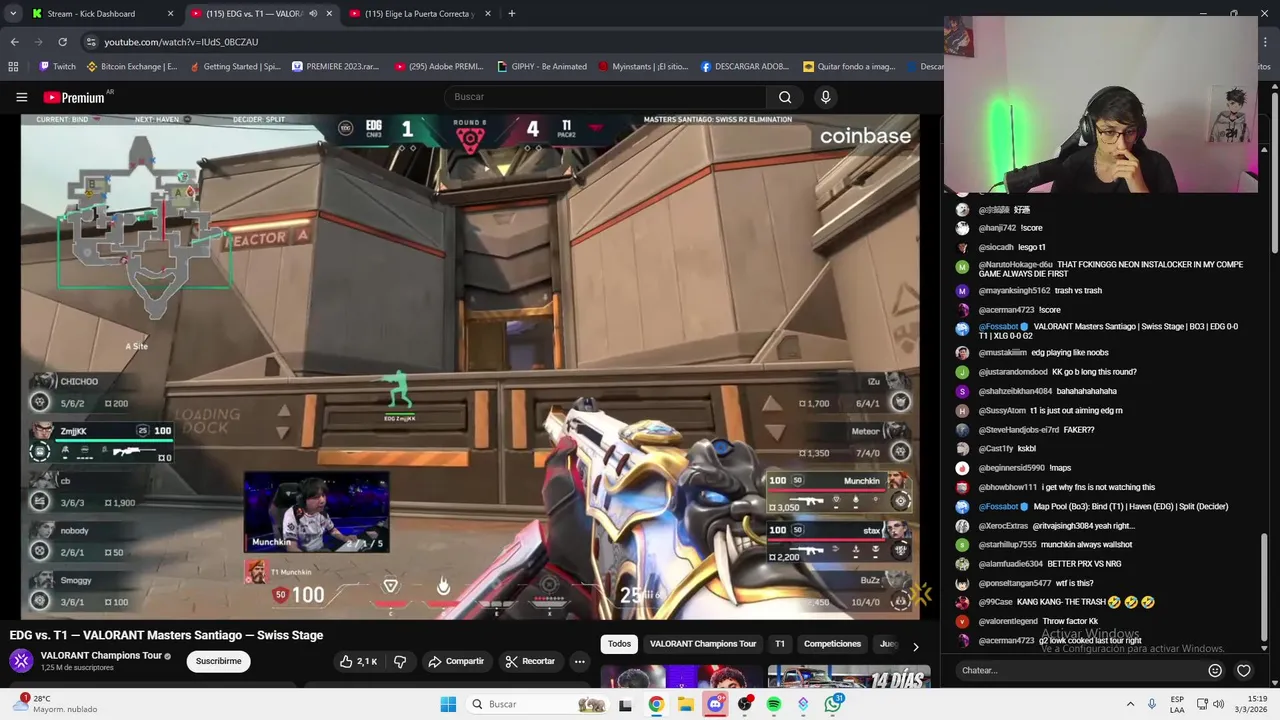Open the volume control in system tray
This screenshot has height=720, width=1280.
pos(1218,704)
